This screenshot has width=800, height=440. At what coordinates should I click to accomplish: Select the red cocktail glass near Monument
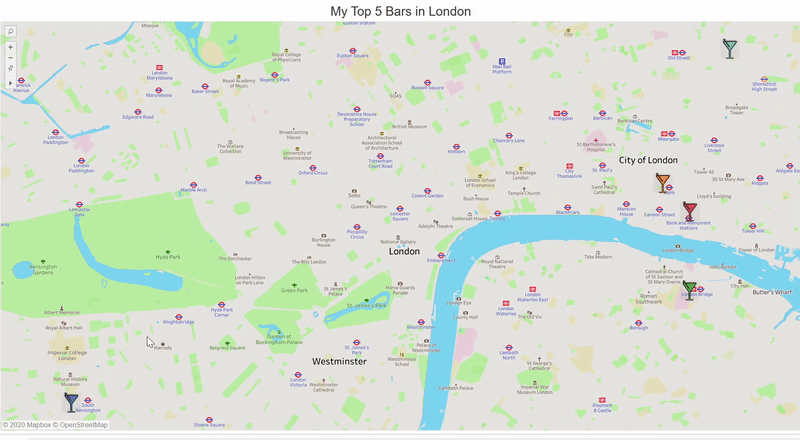tap(690, 211)
